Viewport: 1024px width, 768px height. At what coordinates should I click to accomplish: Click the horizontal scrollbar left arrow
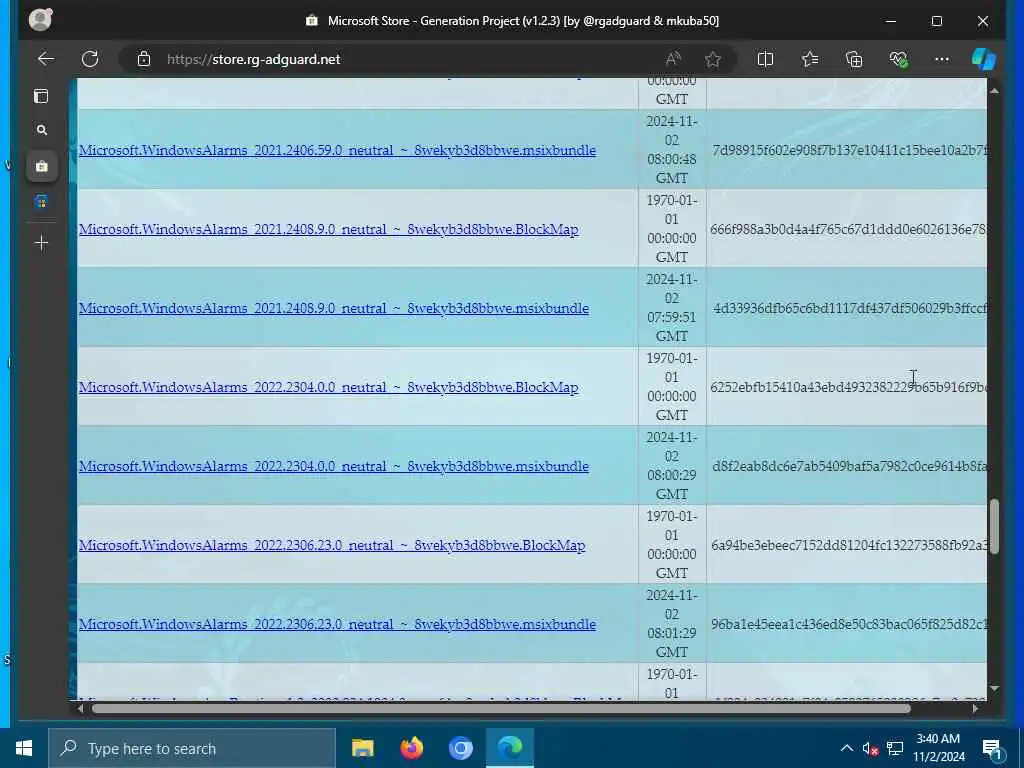80,709
